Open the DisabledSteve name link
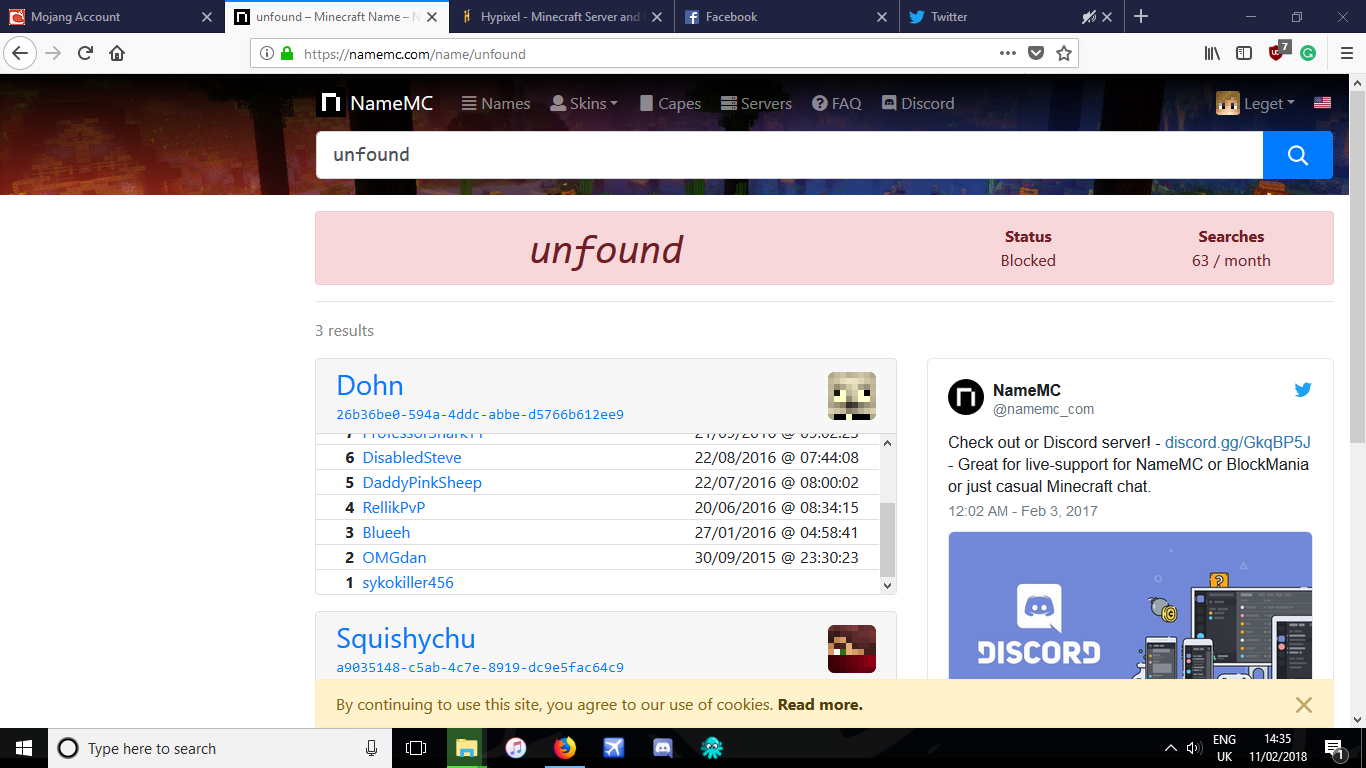 (412, 457)
